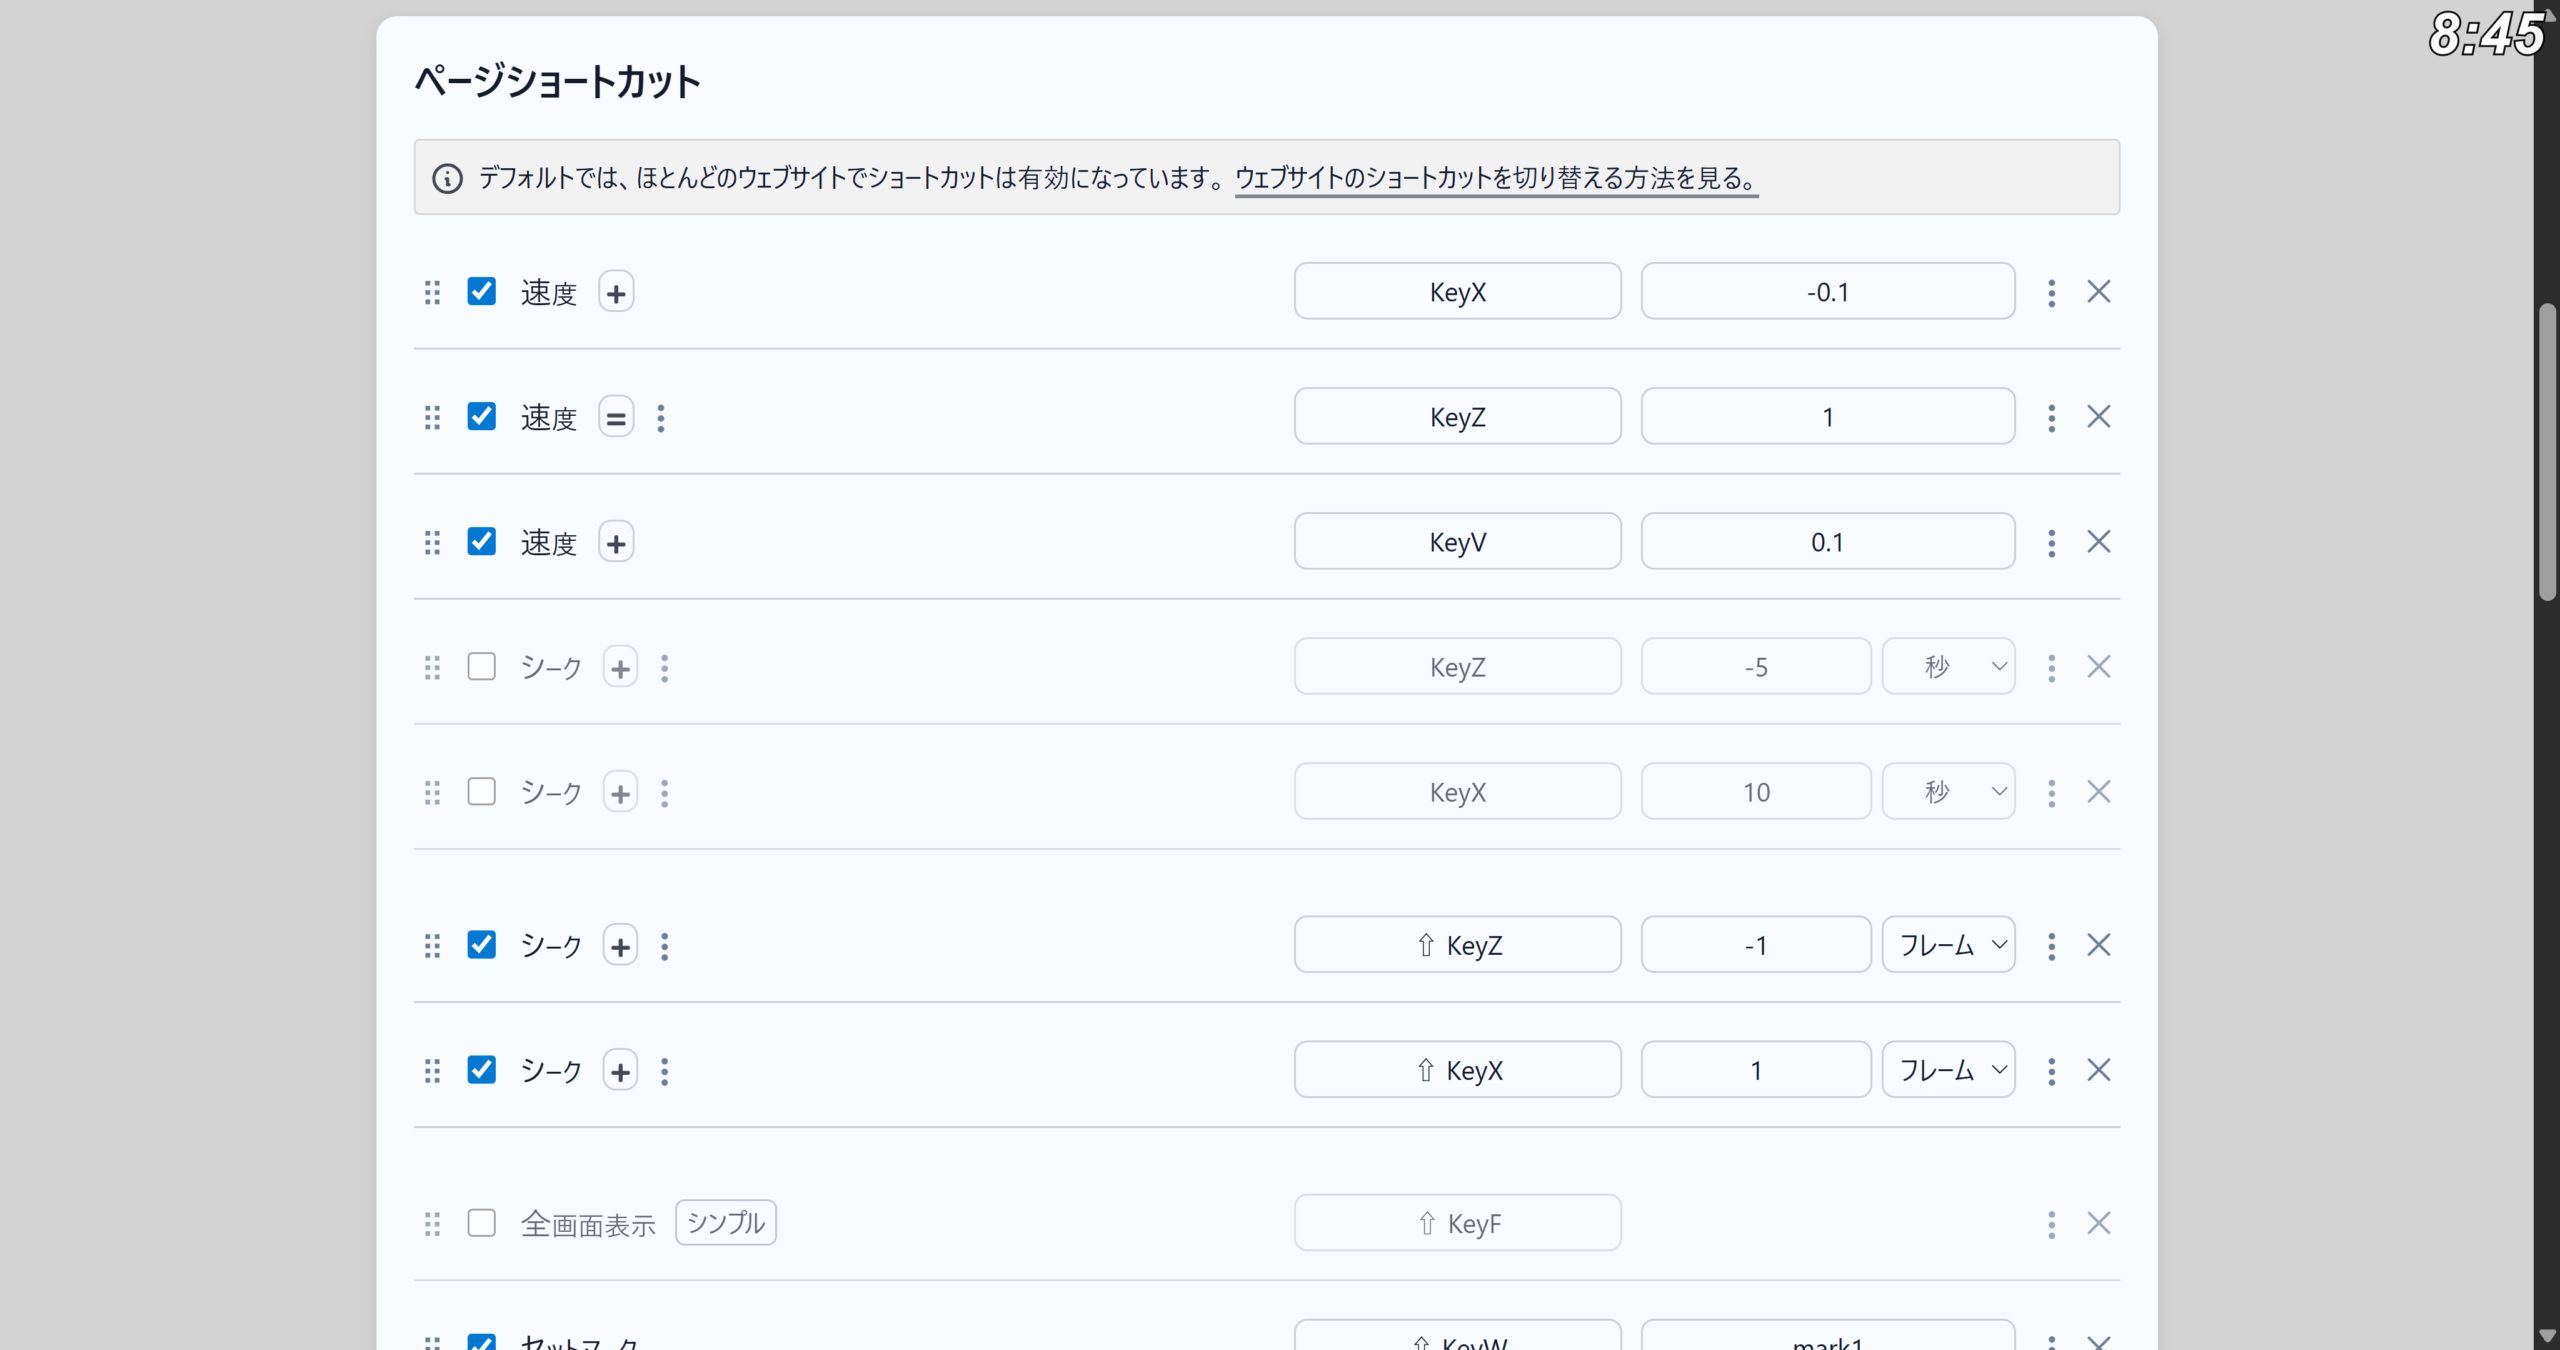
Task: Open options menu at right of ⇧KeyX シーク row
Action: (x=2051, y=1071)
